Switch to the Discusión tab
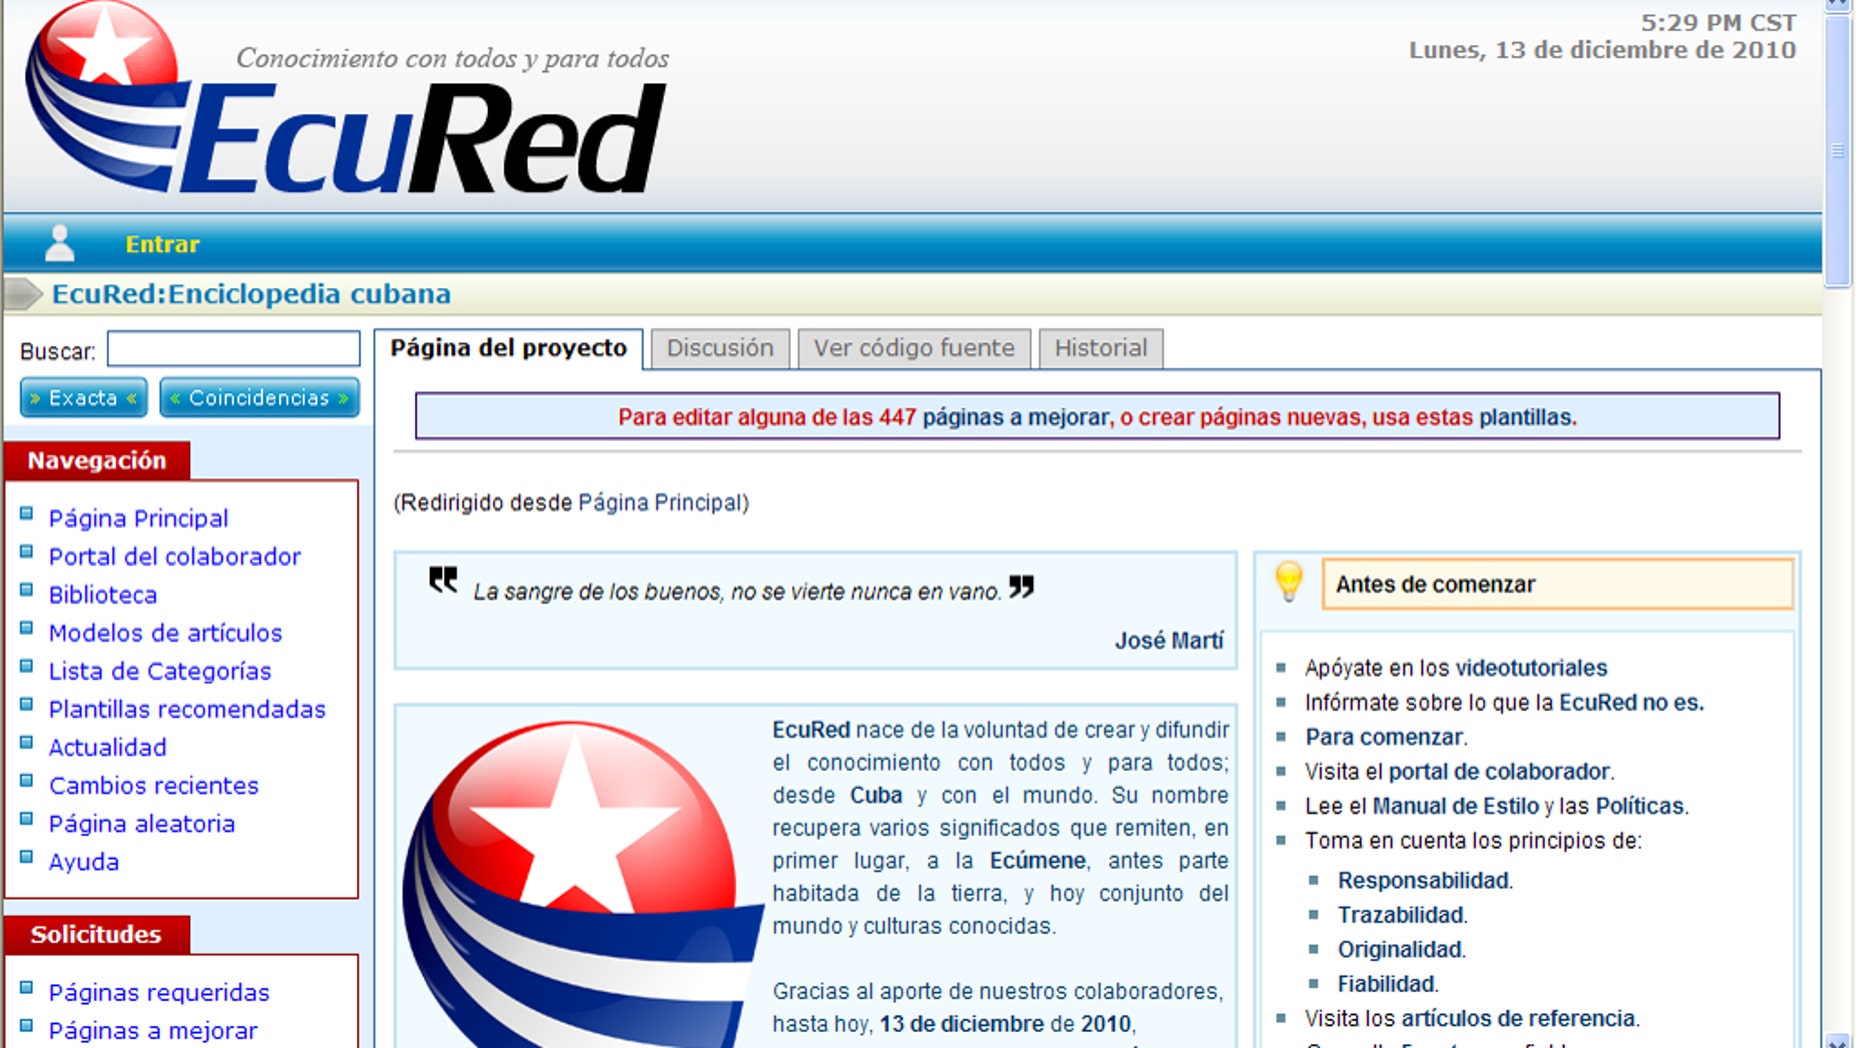This screenshot has height=1048, width=1862. [x=720, y=348]
